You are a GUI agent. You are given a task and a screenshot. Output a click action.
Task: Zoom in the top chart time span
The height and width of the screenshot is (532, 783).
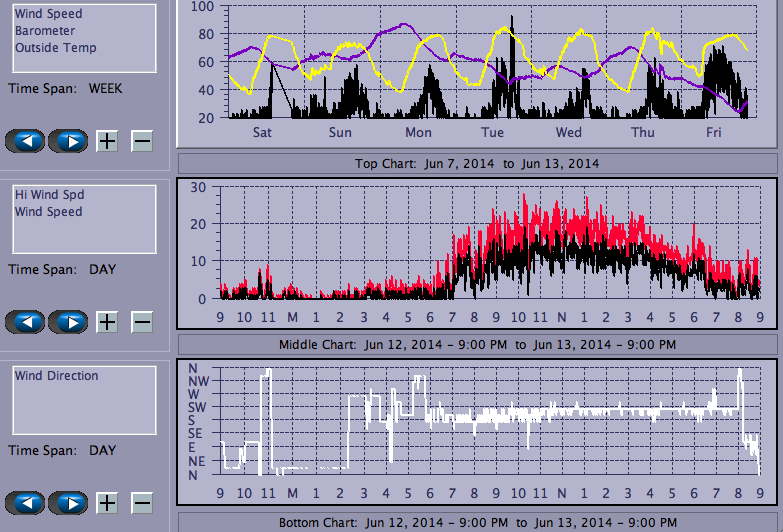click(107, 141)
